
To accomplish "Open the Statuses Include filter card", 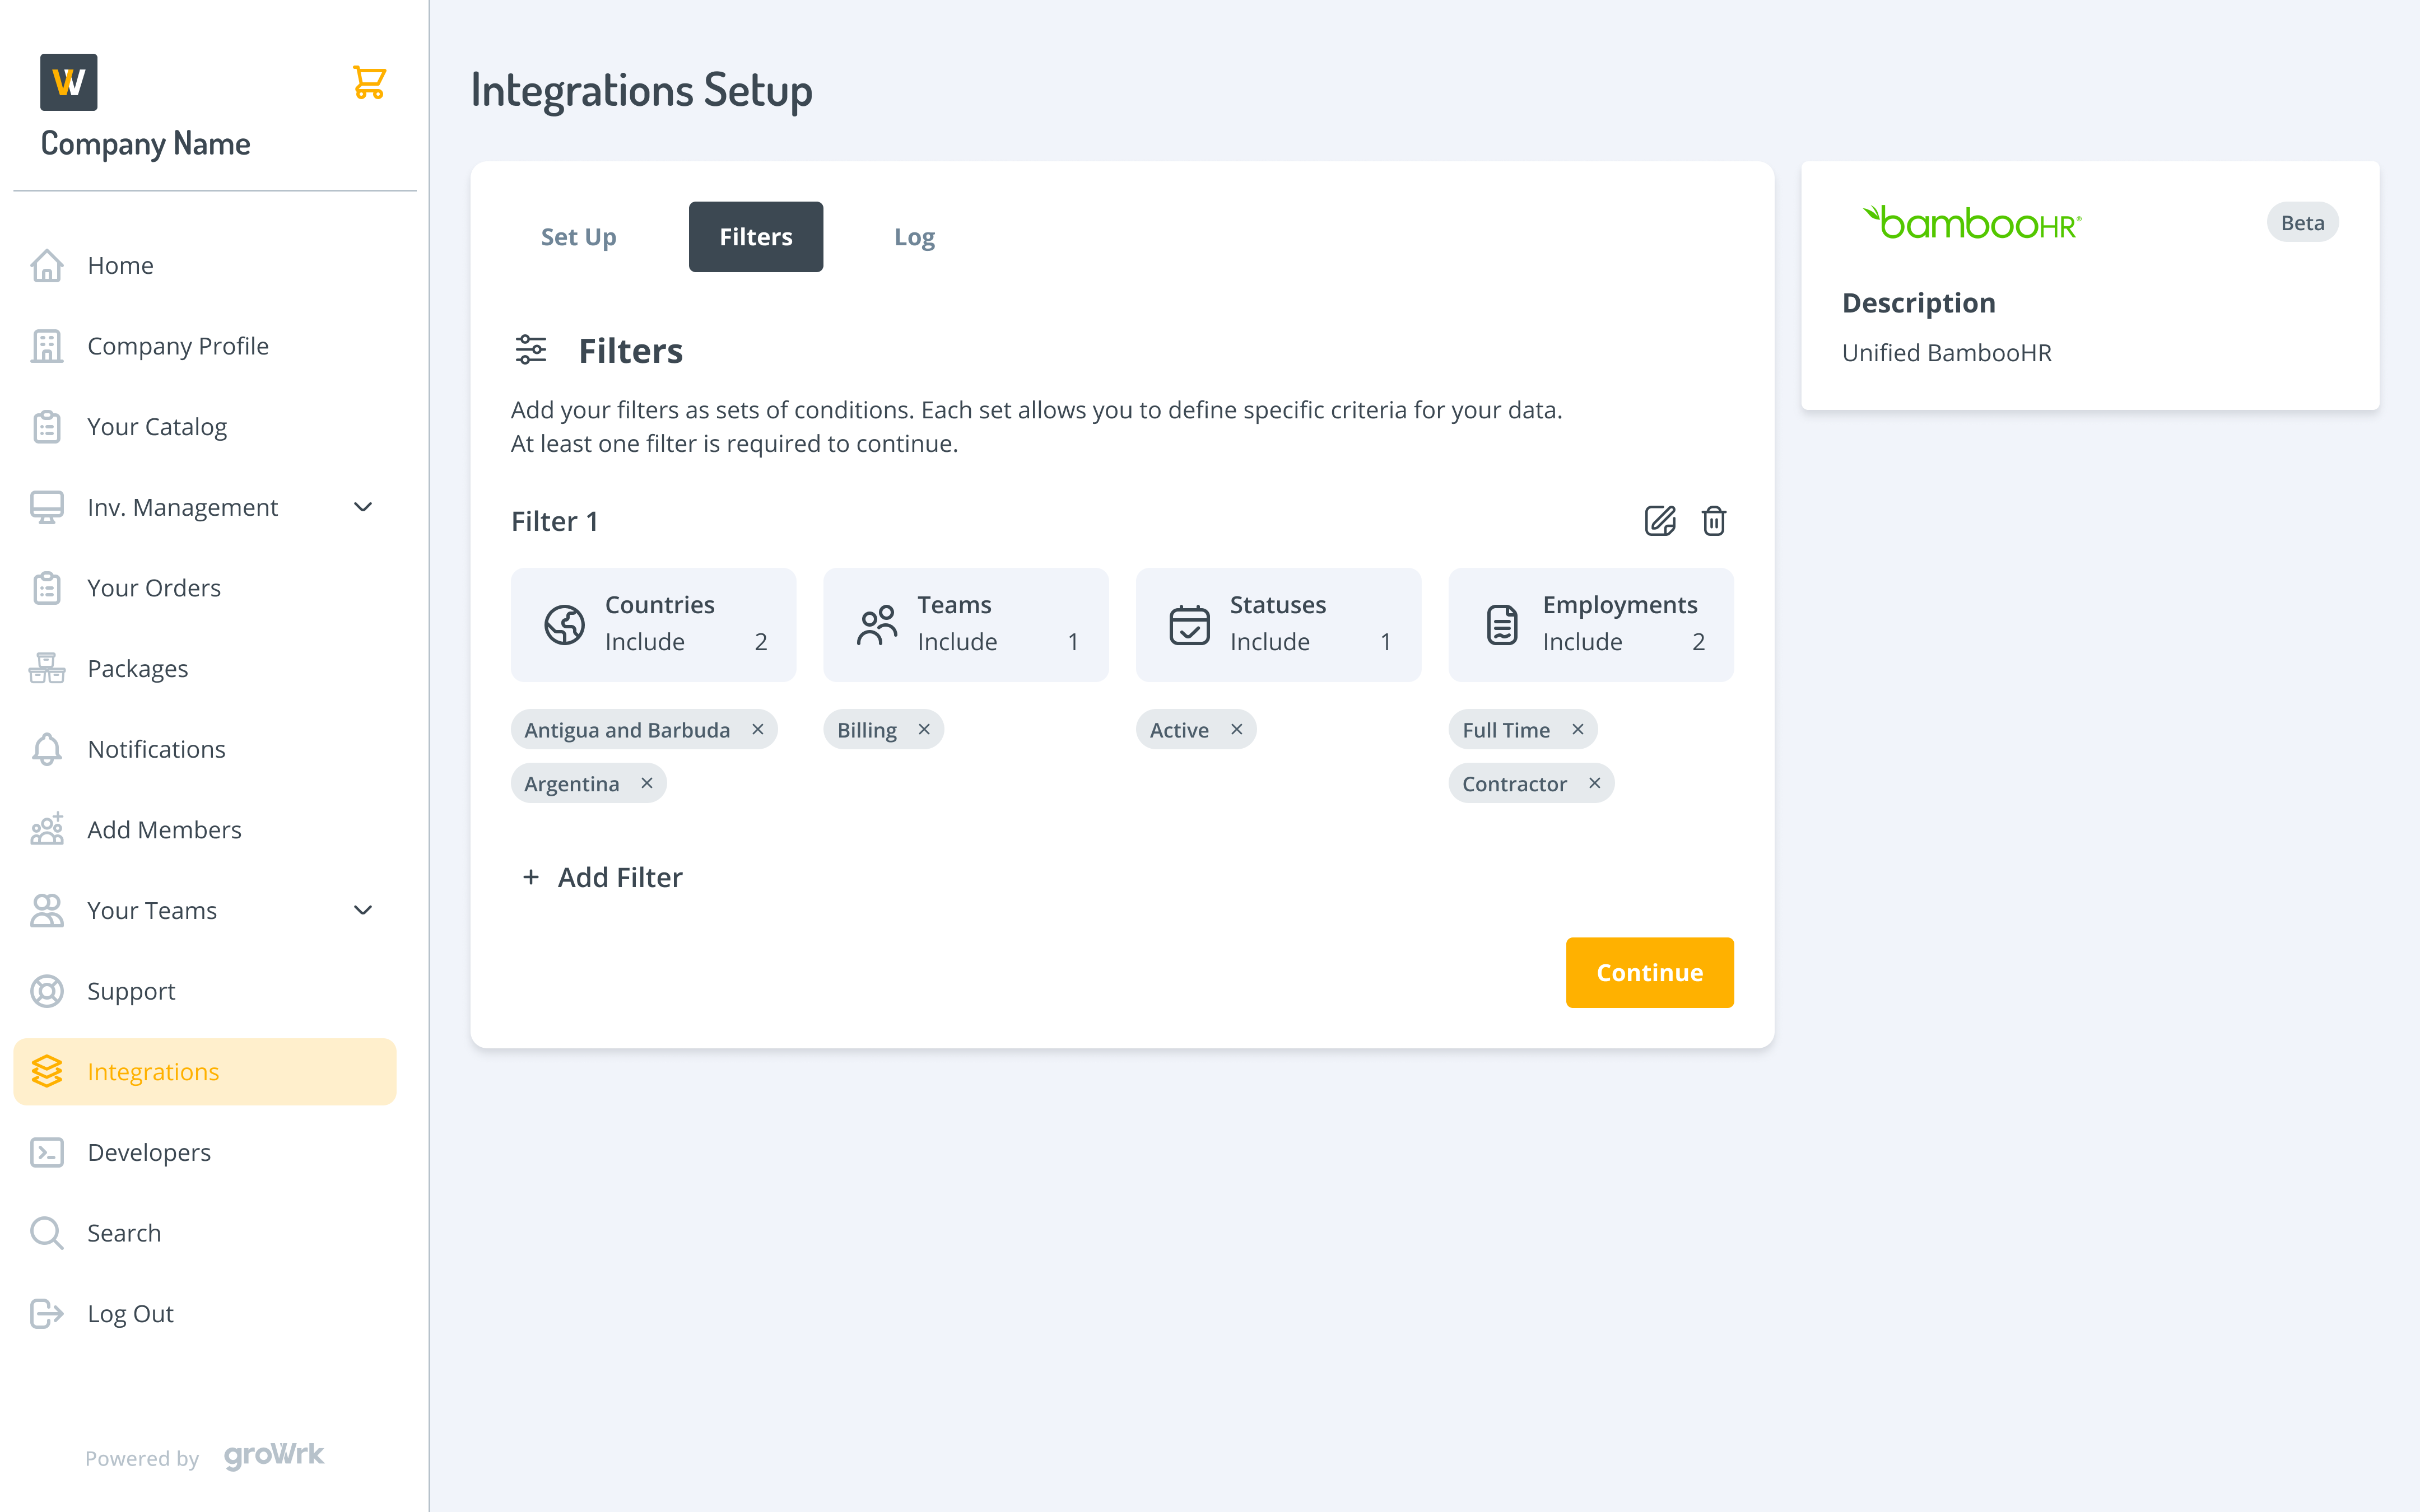I will tap(1278, 624).
